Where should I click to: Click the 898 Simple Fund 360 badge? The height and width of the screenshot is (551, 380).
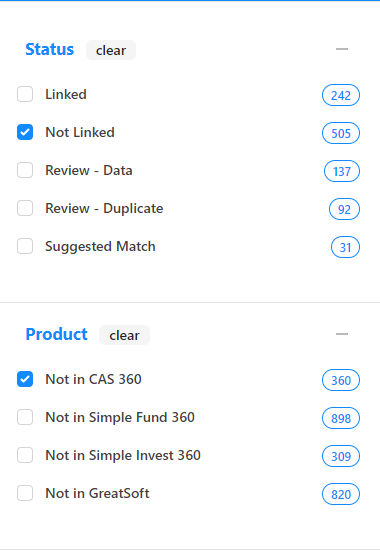tap(341, 418)
